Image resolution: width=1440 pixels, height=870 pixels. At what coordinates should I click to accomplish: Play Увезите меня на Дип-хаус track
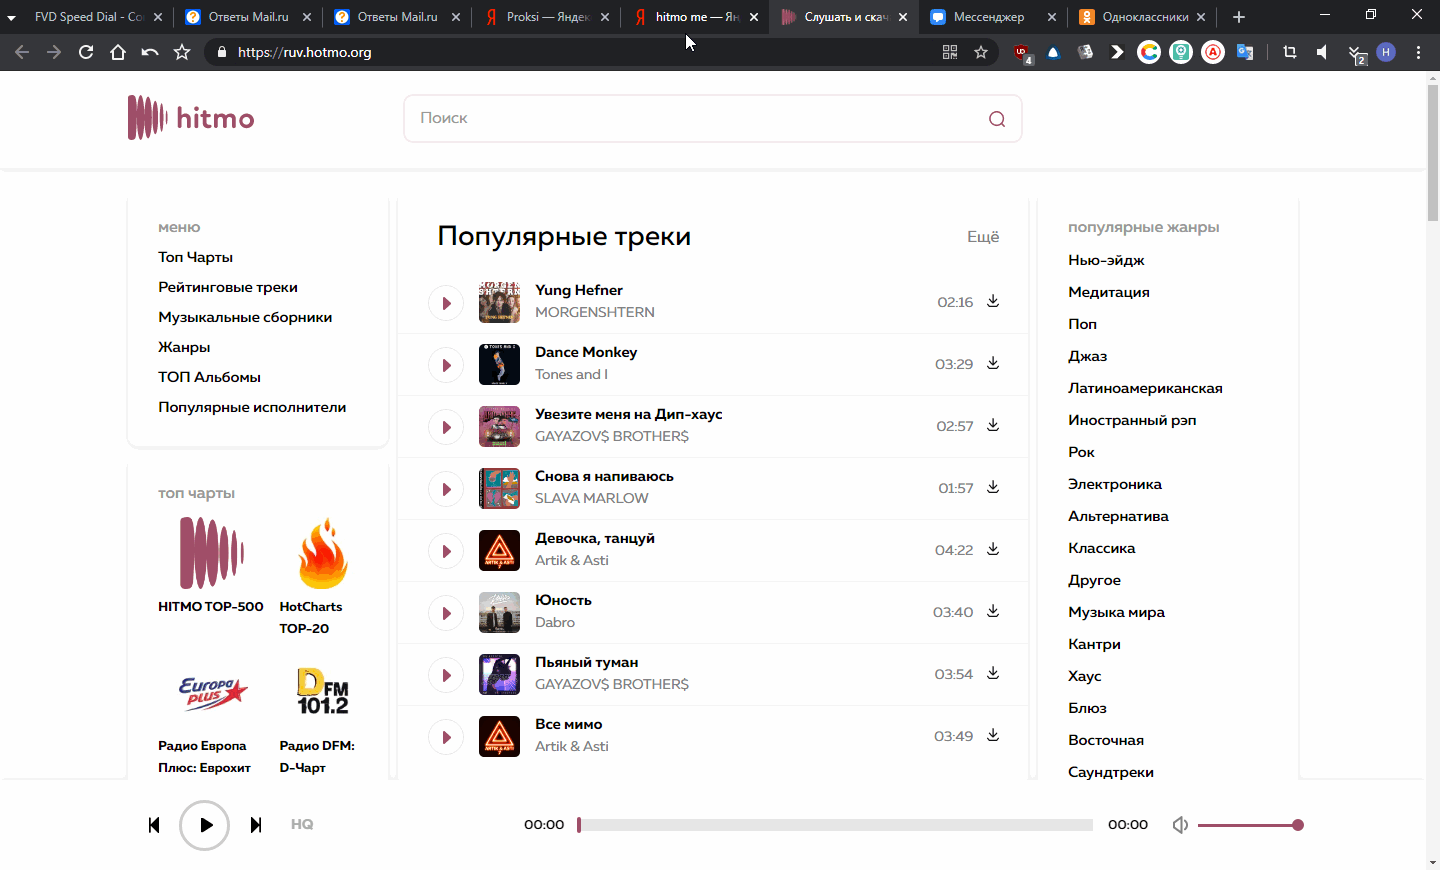(446, 427)
